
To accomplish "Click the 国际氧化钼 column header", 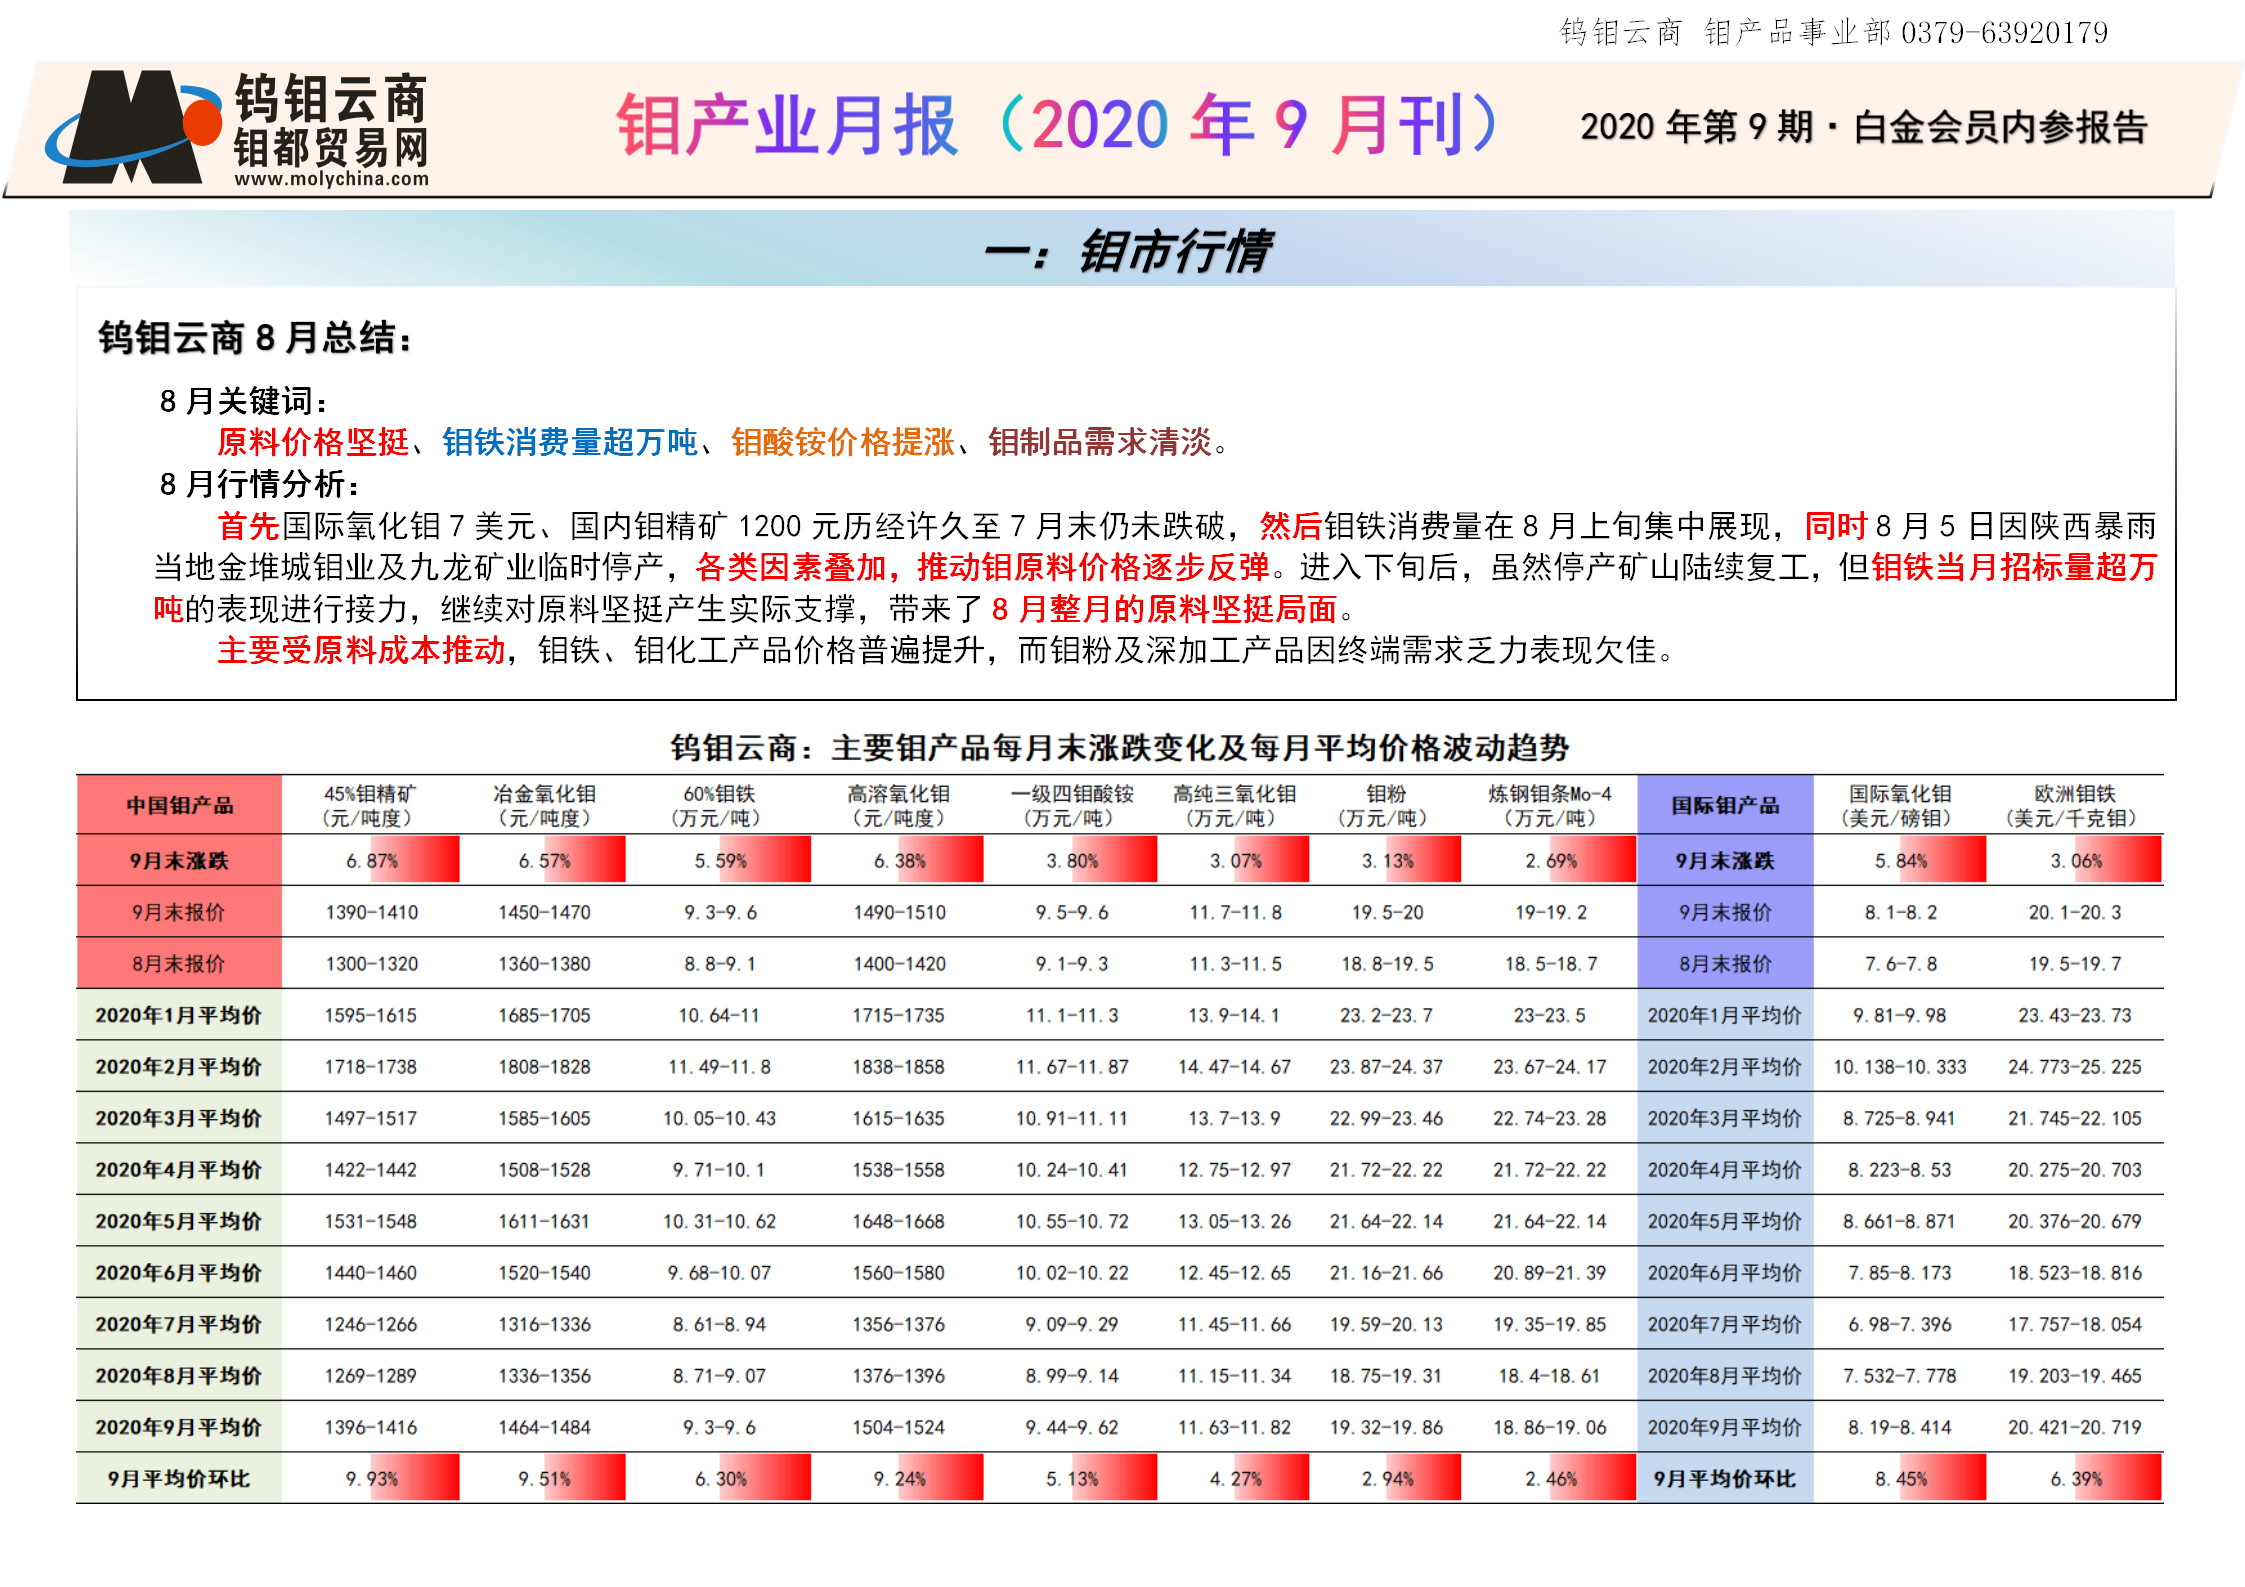I will (x=1899, y=806).
